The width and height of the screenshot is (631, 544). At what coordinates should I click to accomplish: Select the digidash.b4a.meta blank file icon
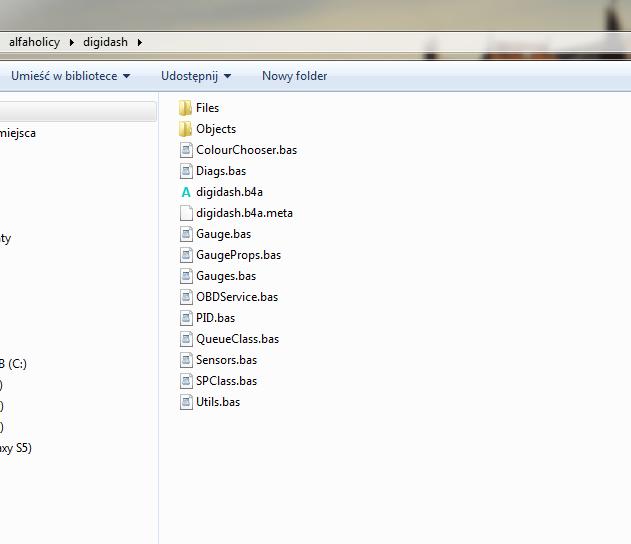(x=186, y=213)
